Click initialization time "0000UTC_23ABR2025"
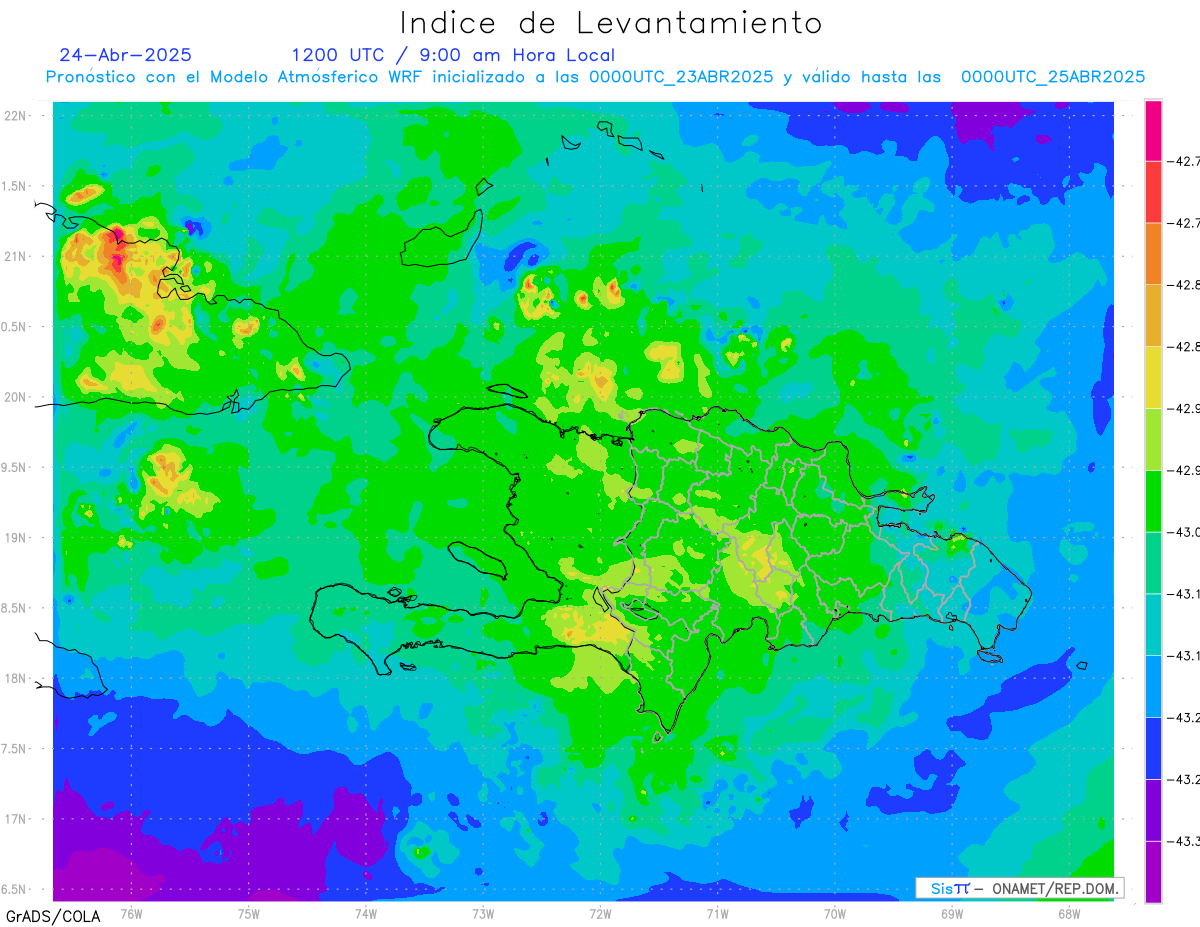Viewport: 1200px width, 927px height. [681, 77]
